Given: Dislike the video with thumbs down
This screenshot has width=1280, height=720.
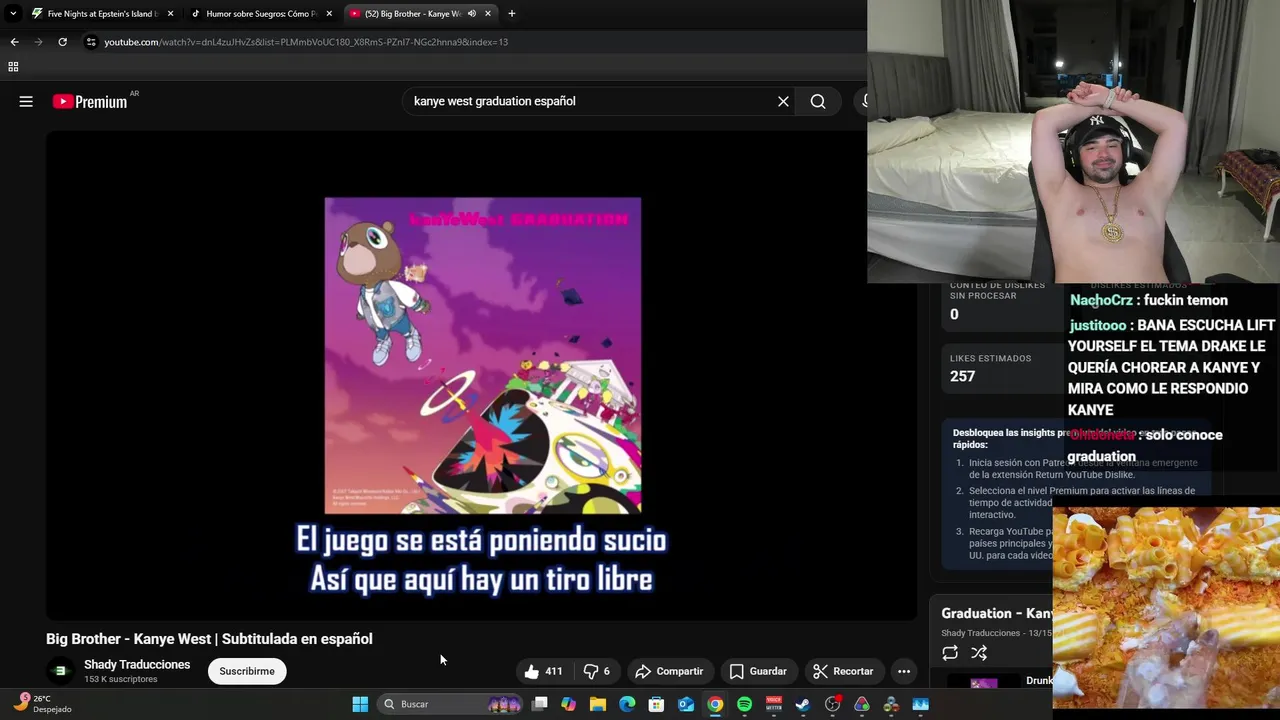Looking at the screenshot, I should (597, 671).
